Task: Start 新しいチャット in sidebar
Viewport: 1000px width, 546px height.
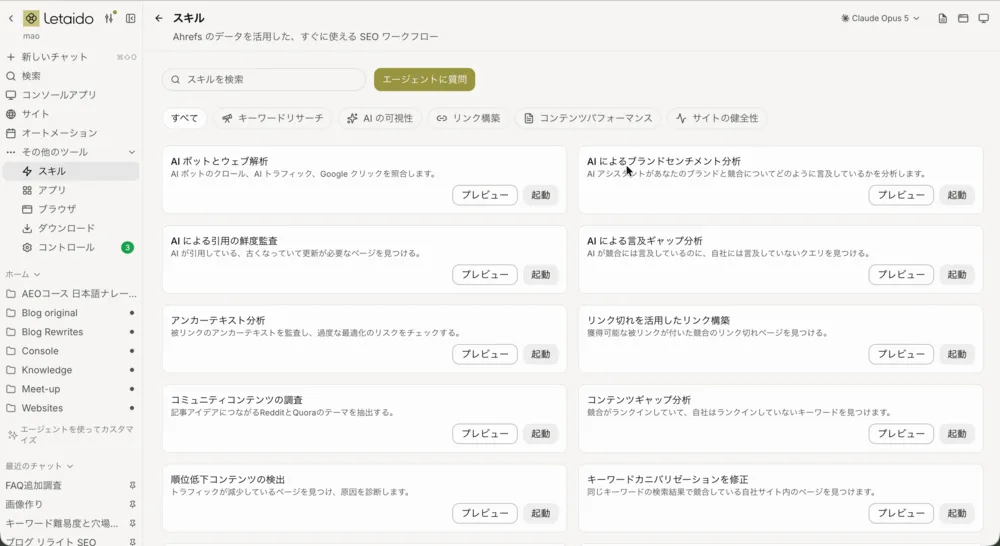Action: pyautogui.click(x=71, y=57)
